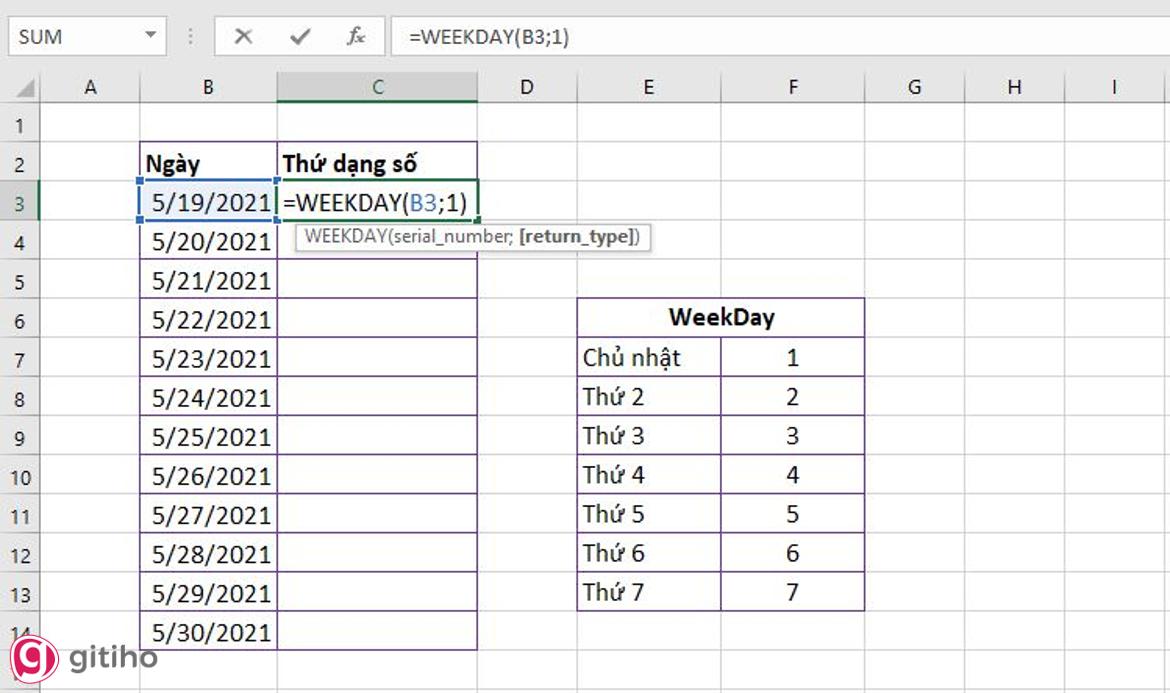The height and width of the screenshot is (693, 1170).
Task: Select row 3 header
Action: pyautogui.click(x=20, y=203)
